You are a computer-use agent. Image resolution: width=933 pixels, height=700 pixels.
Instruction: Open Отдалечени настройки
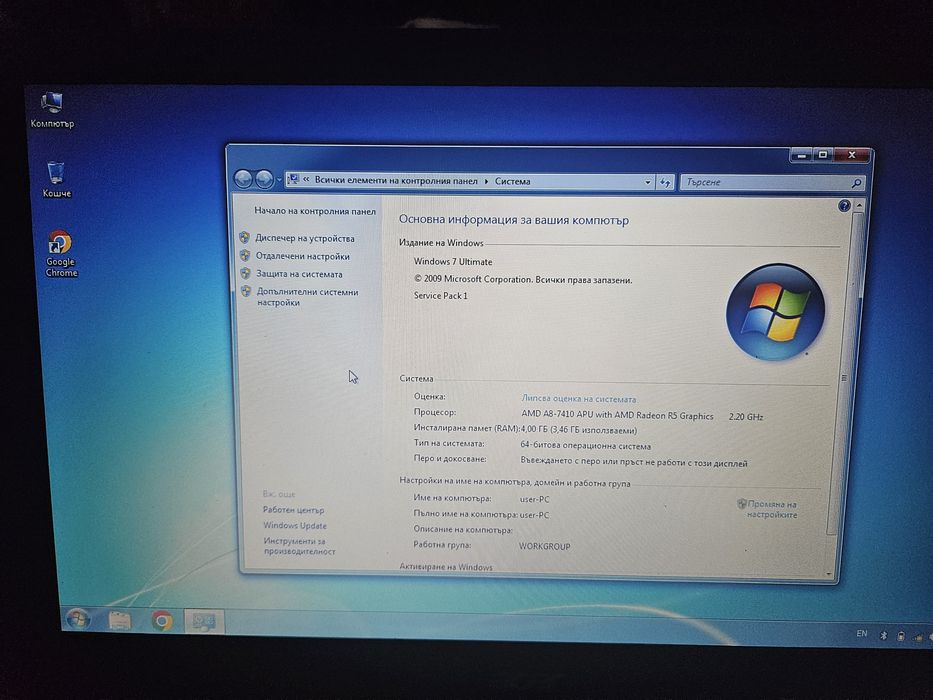(302, 256)
